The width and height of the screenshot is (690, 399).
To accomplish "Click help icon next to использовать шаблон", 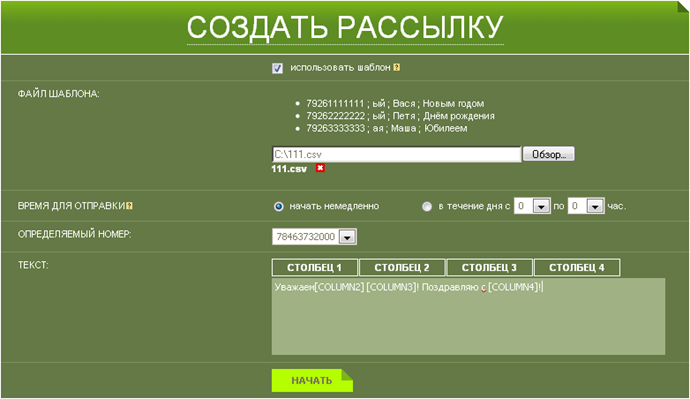I will click(x=396, y=67).
